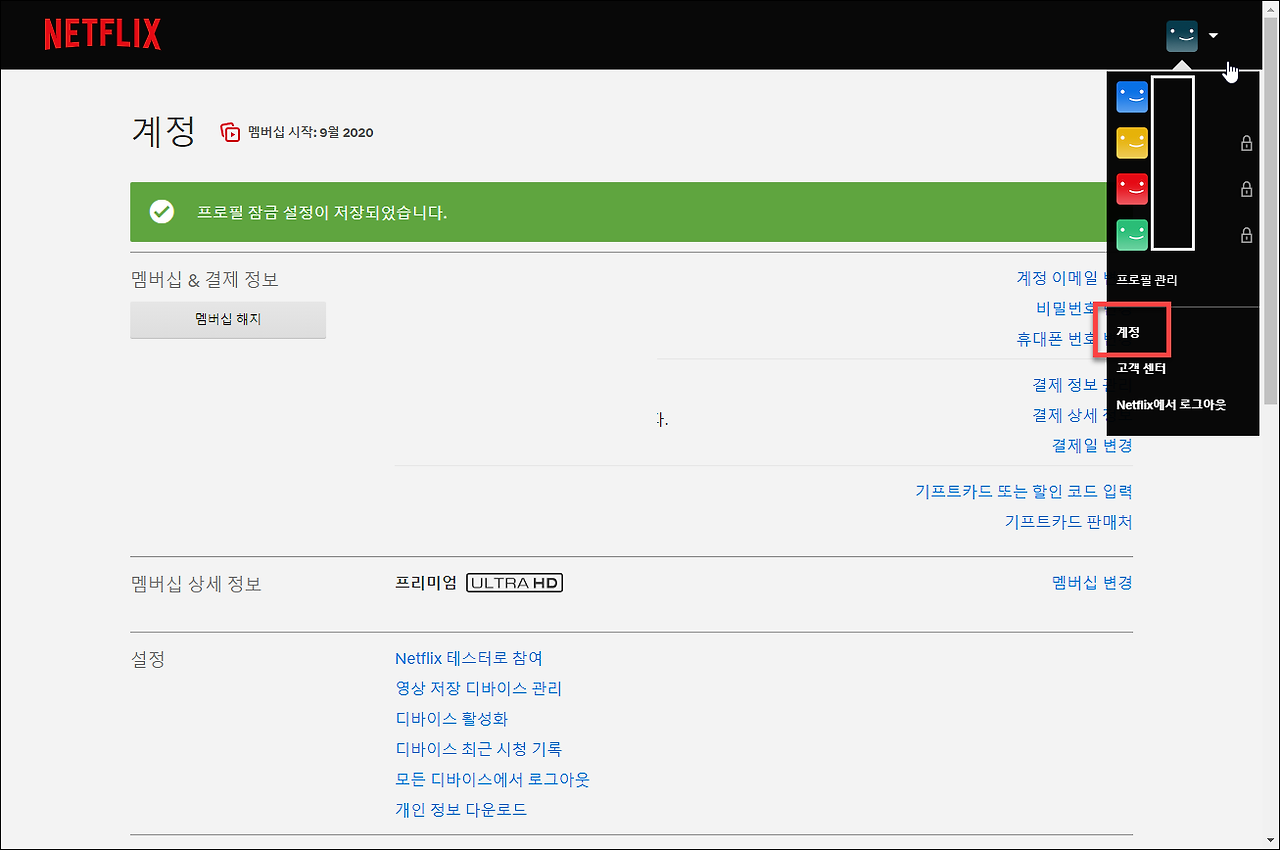Click the 멤버십 해지 button

[x=228, y=320]
